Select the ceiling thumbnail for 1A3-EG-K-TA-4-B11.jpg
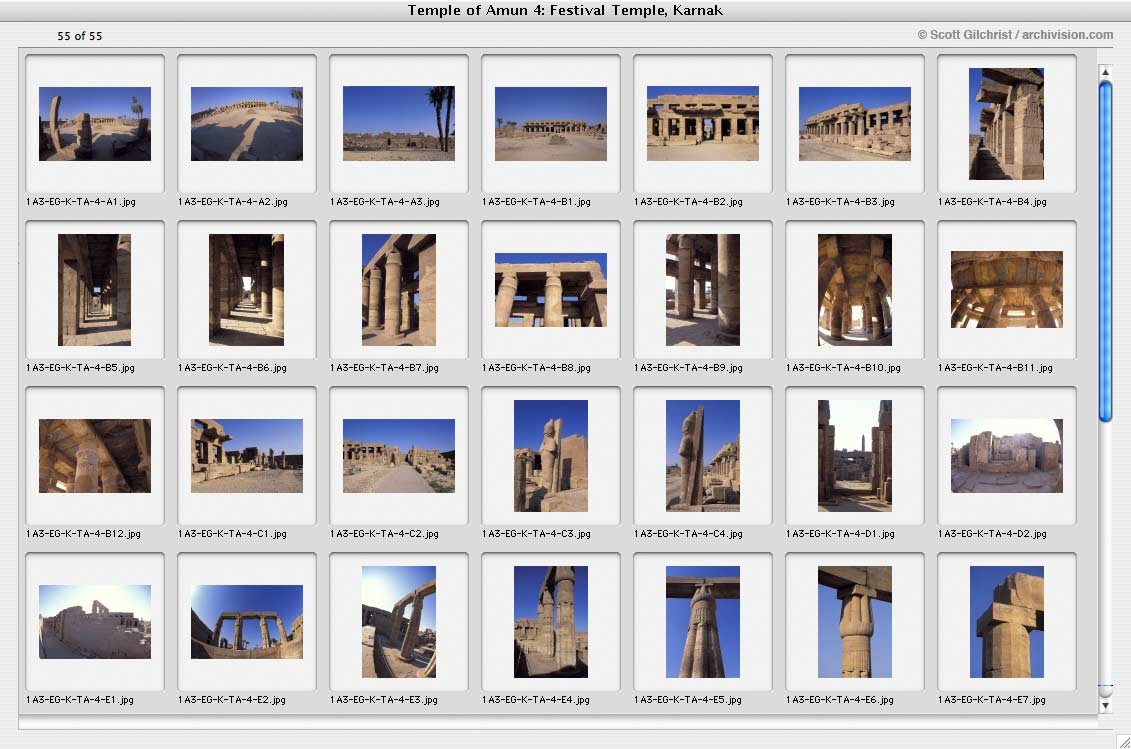The width and height of the screenshot is (1131, 749). point(1007,289)
